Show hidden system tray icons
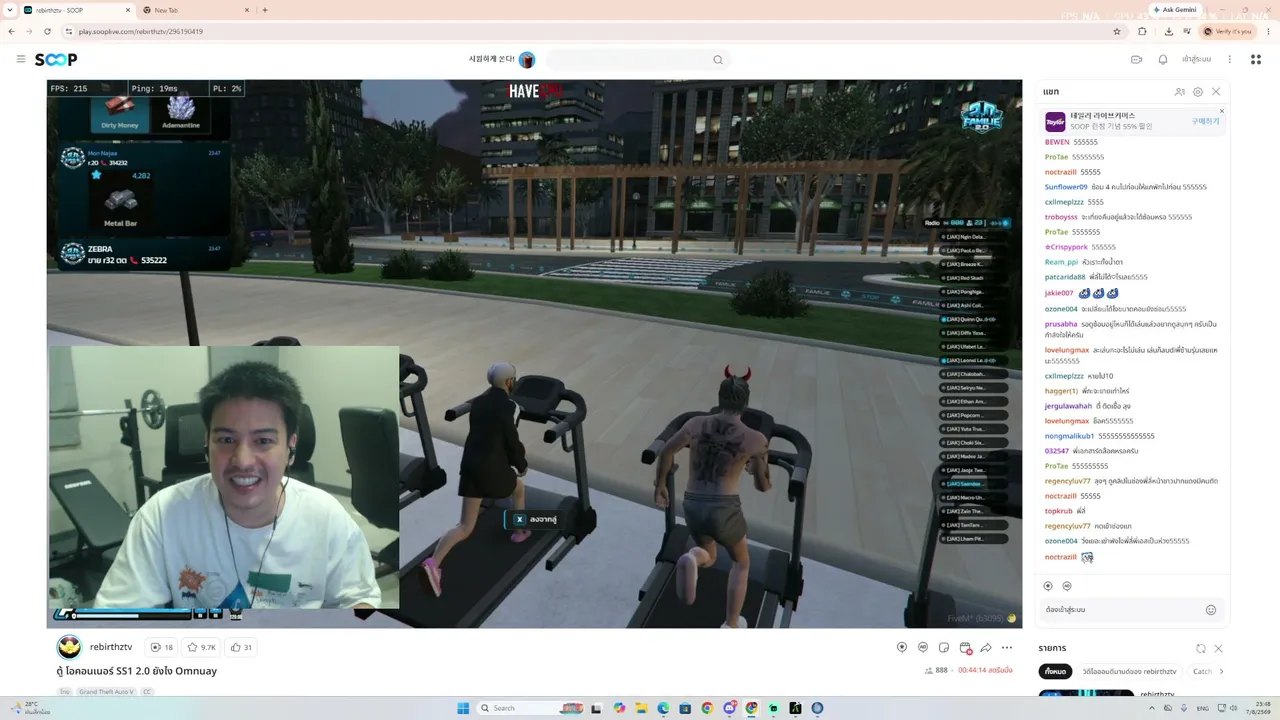1280x720 pixels. tap(1152, 708)
